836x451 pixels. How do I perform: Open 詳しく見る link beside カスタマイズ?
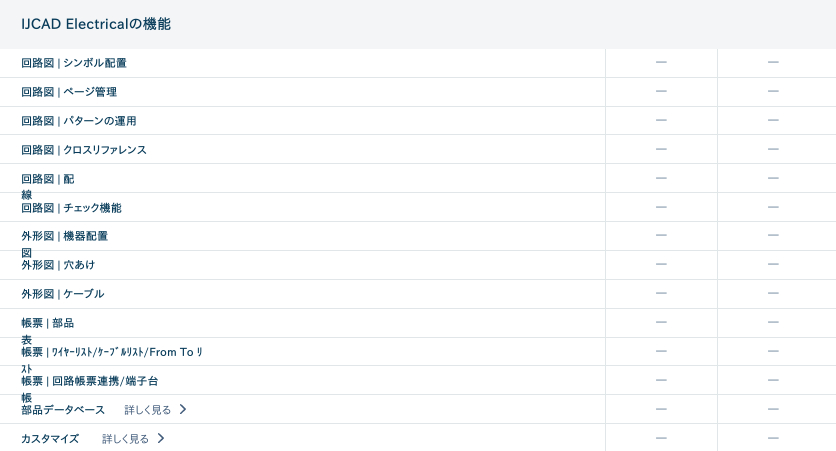tap(126, 439)
